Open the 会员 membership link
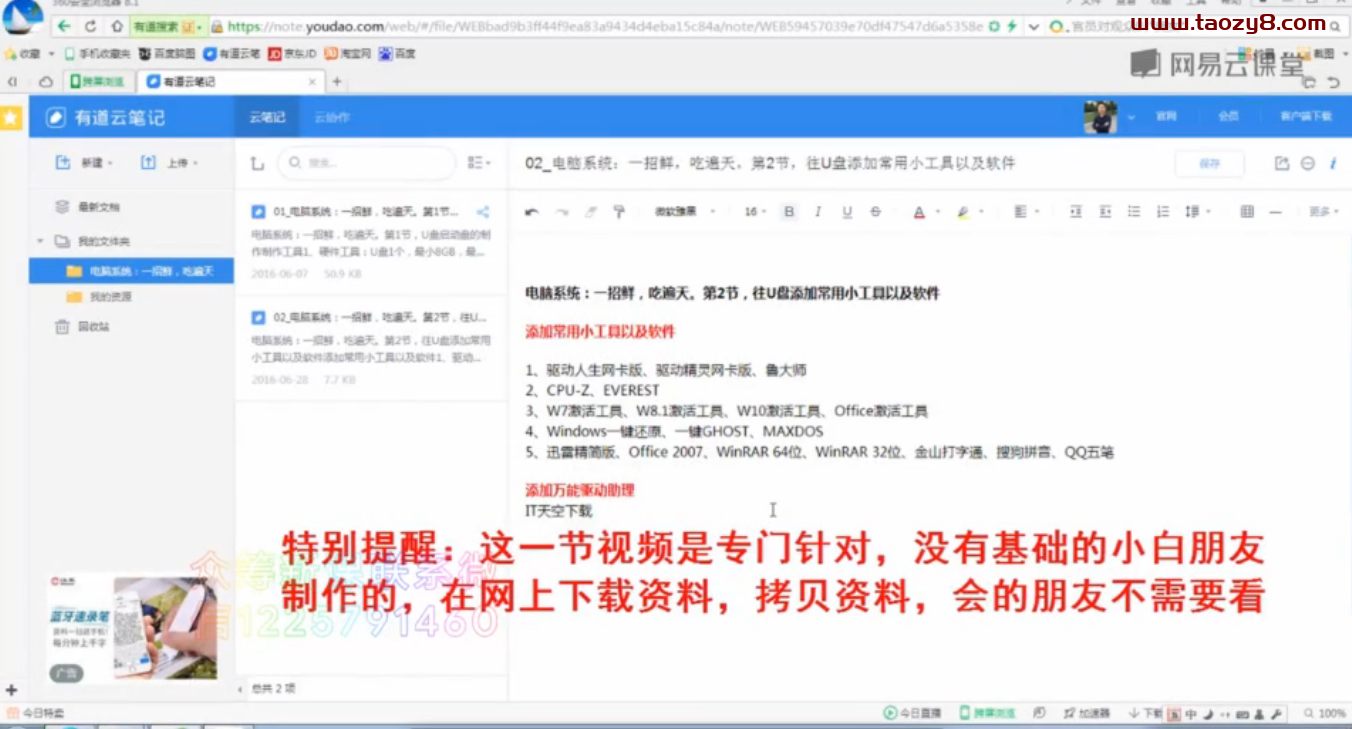Screen dimensions: 1352x729 (x=1228, y=117)
